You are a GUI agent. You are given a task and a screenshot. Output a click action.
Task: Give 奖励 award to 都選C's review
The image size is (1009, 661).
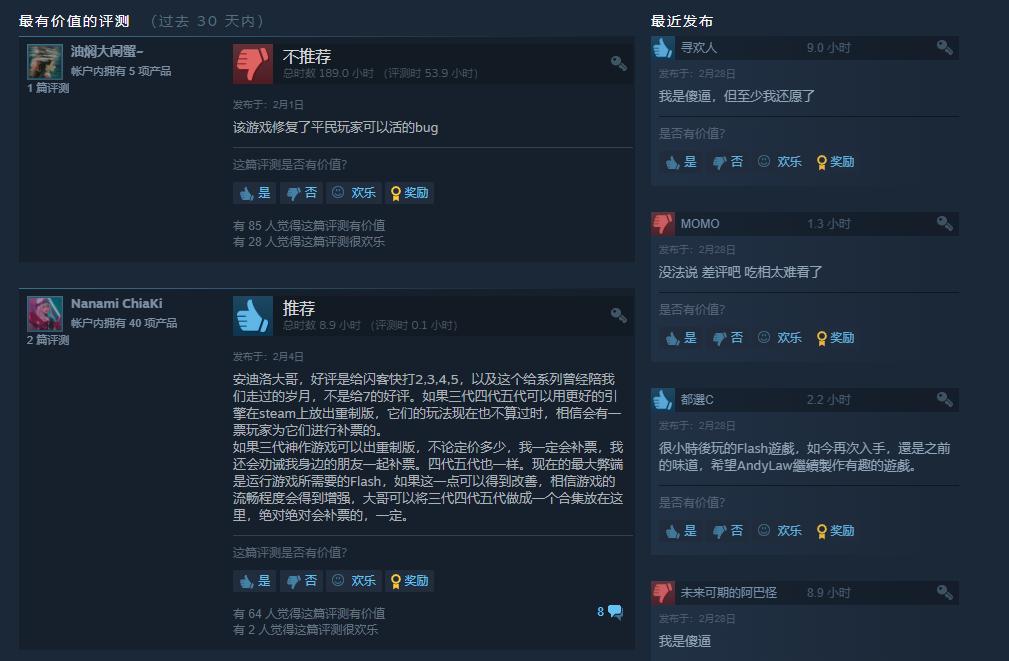pyautogui.click(x=835, y=531)
